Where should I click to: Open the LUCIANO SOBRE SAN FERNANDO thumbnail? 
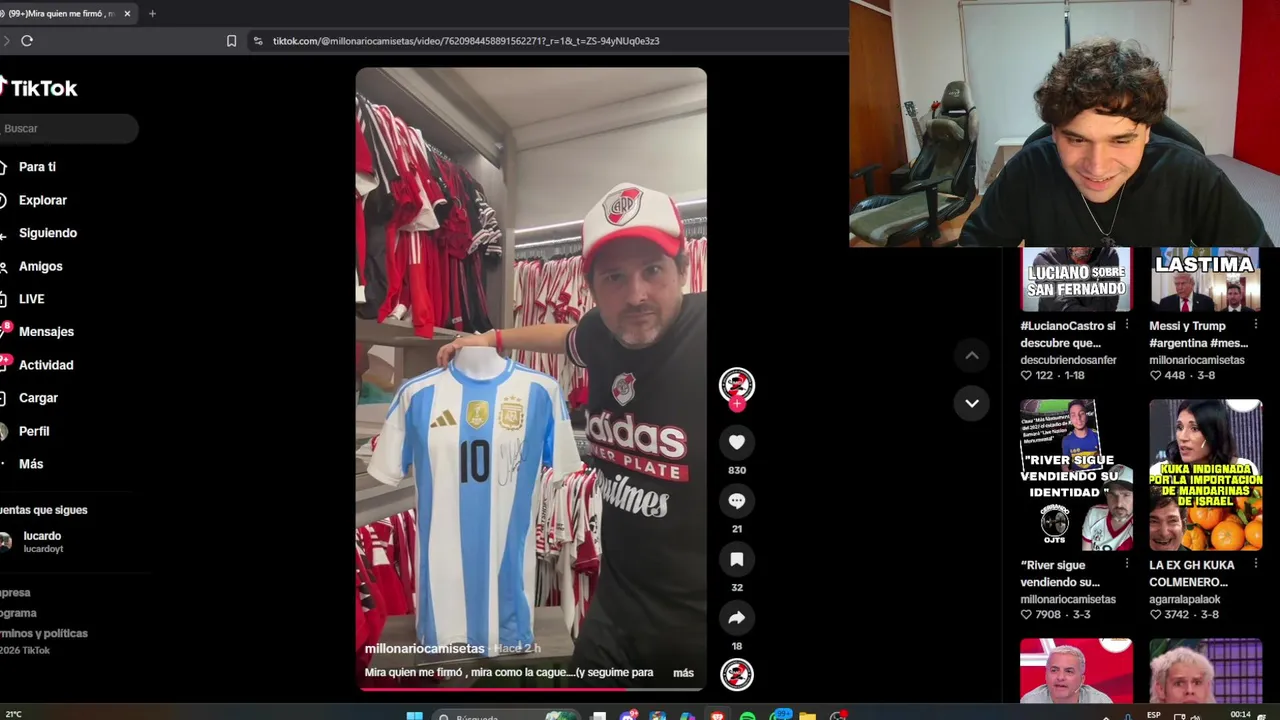(x=1076, y=279)
